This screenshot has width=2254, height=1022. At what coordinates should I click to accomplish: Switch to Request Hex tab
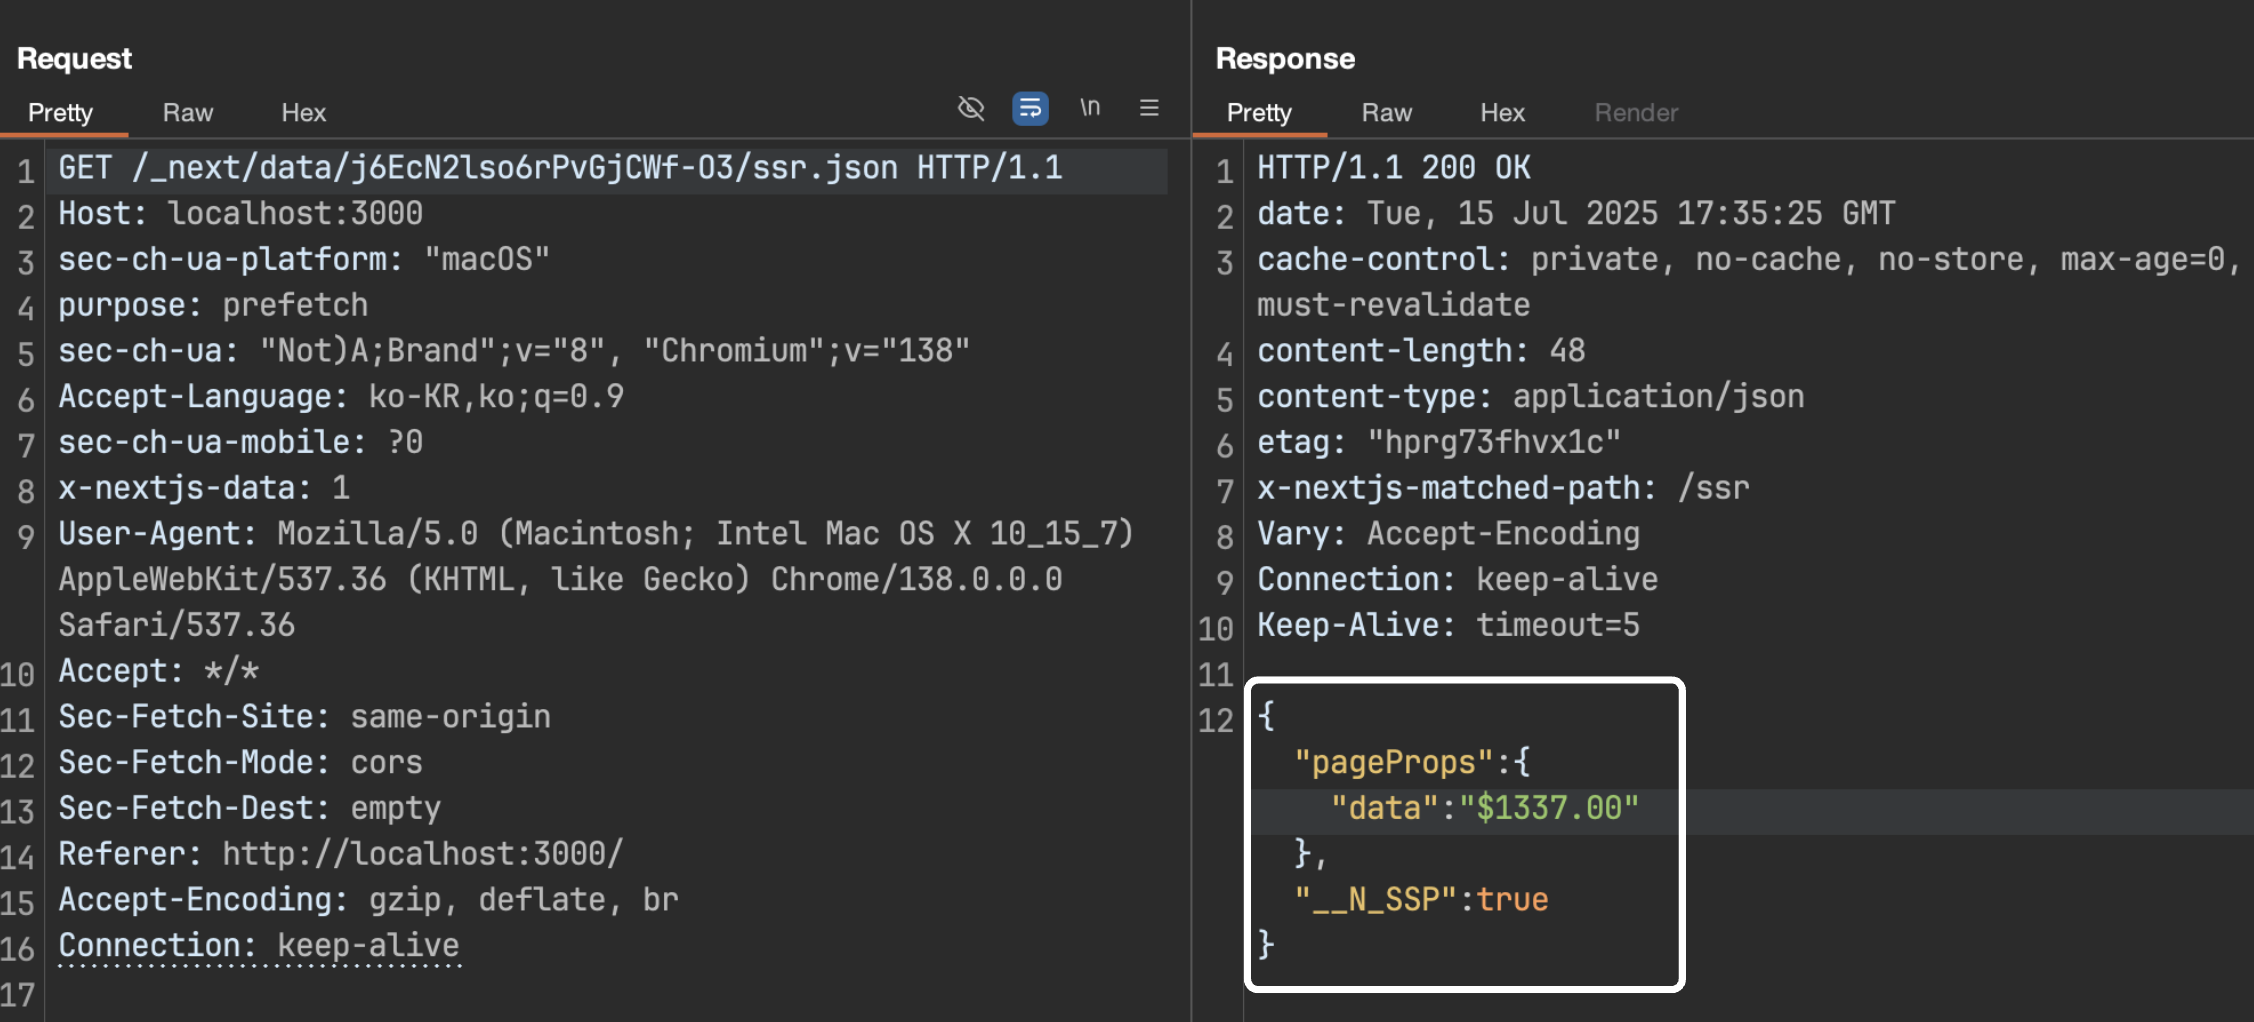click(304, 113)
